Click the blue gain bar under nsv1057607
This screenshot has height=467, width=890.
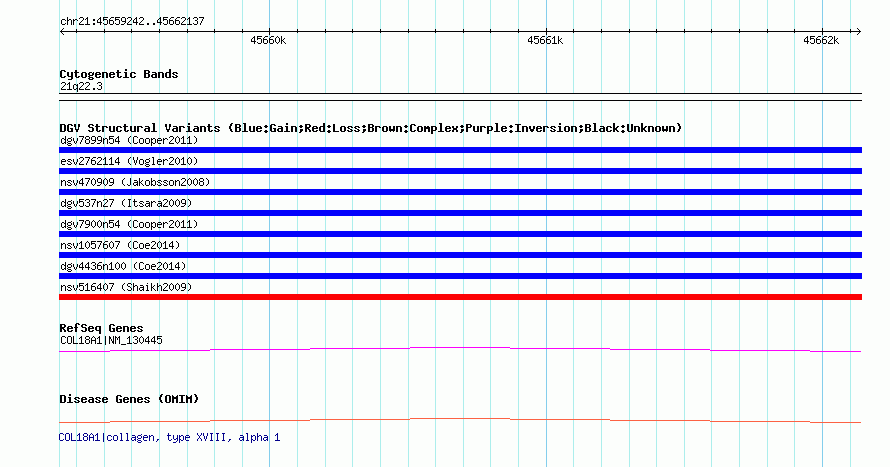coord(460,255)
